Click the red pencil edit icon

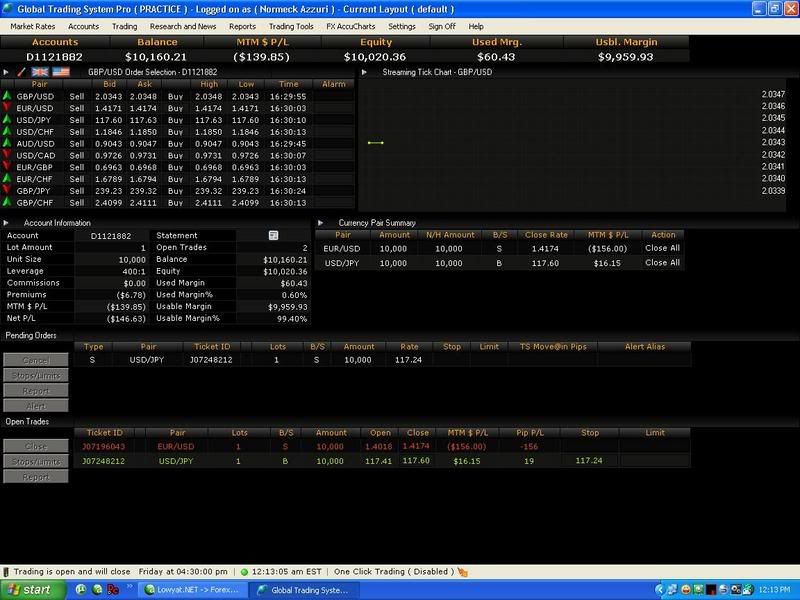[x=22, y=72]
